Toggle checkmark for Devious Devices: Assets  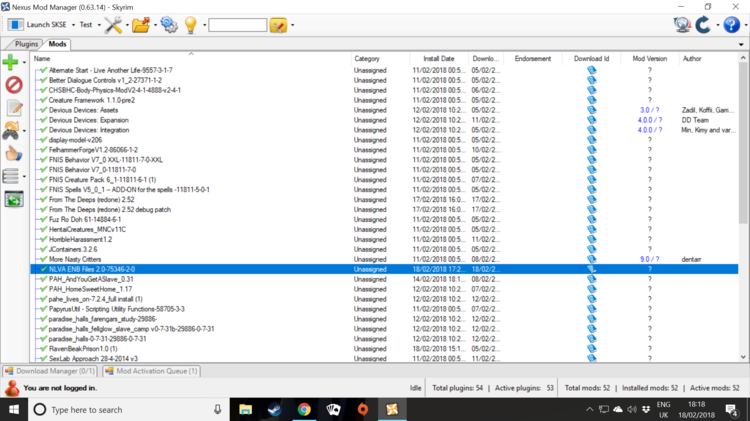tap(44, 110)
